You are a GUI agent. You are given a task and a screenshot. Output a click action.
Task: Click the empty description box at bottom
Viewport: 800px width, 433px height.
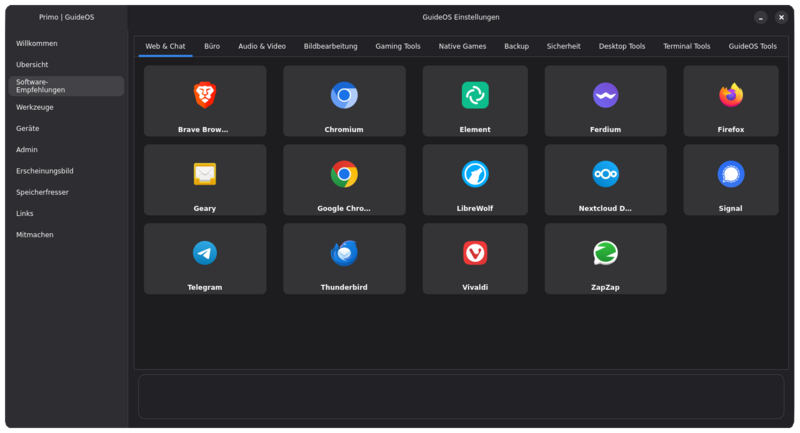461,396
